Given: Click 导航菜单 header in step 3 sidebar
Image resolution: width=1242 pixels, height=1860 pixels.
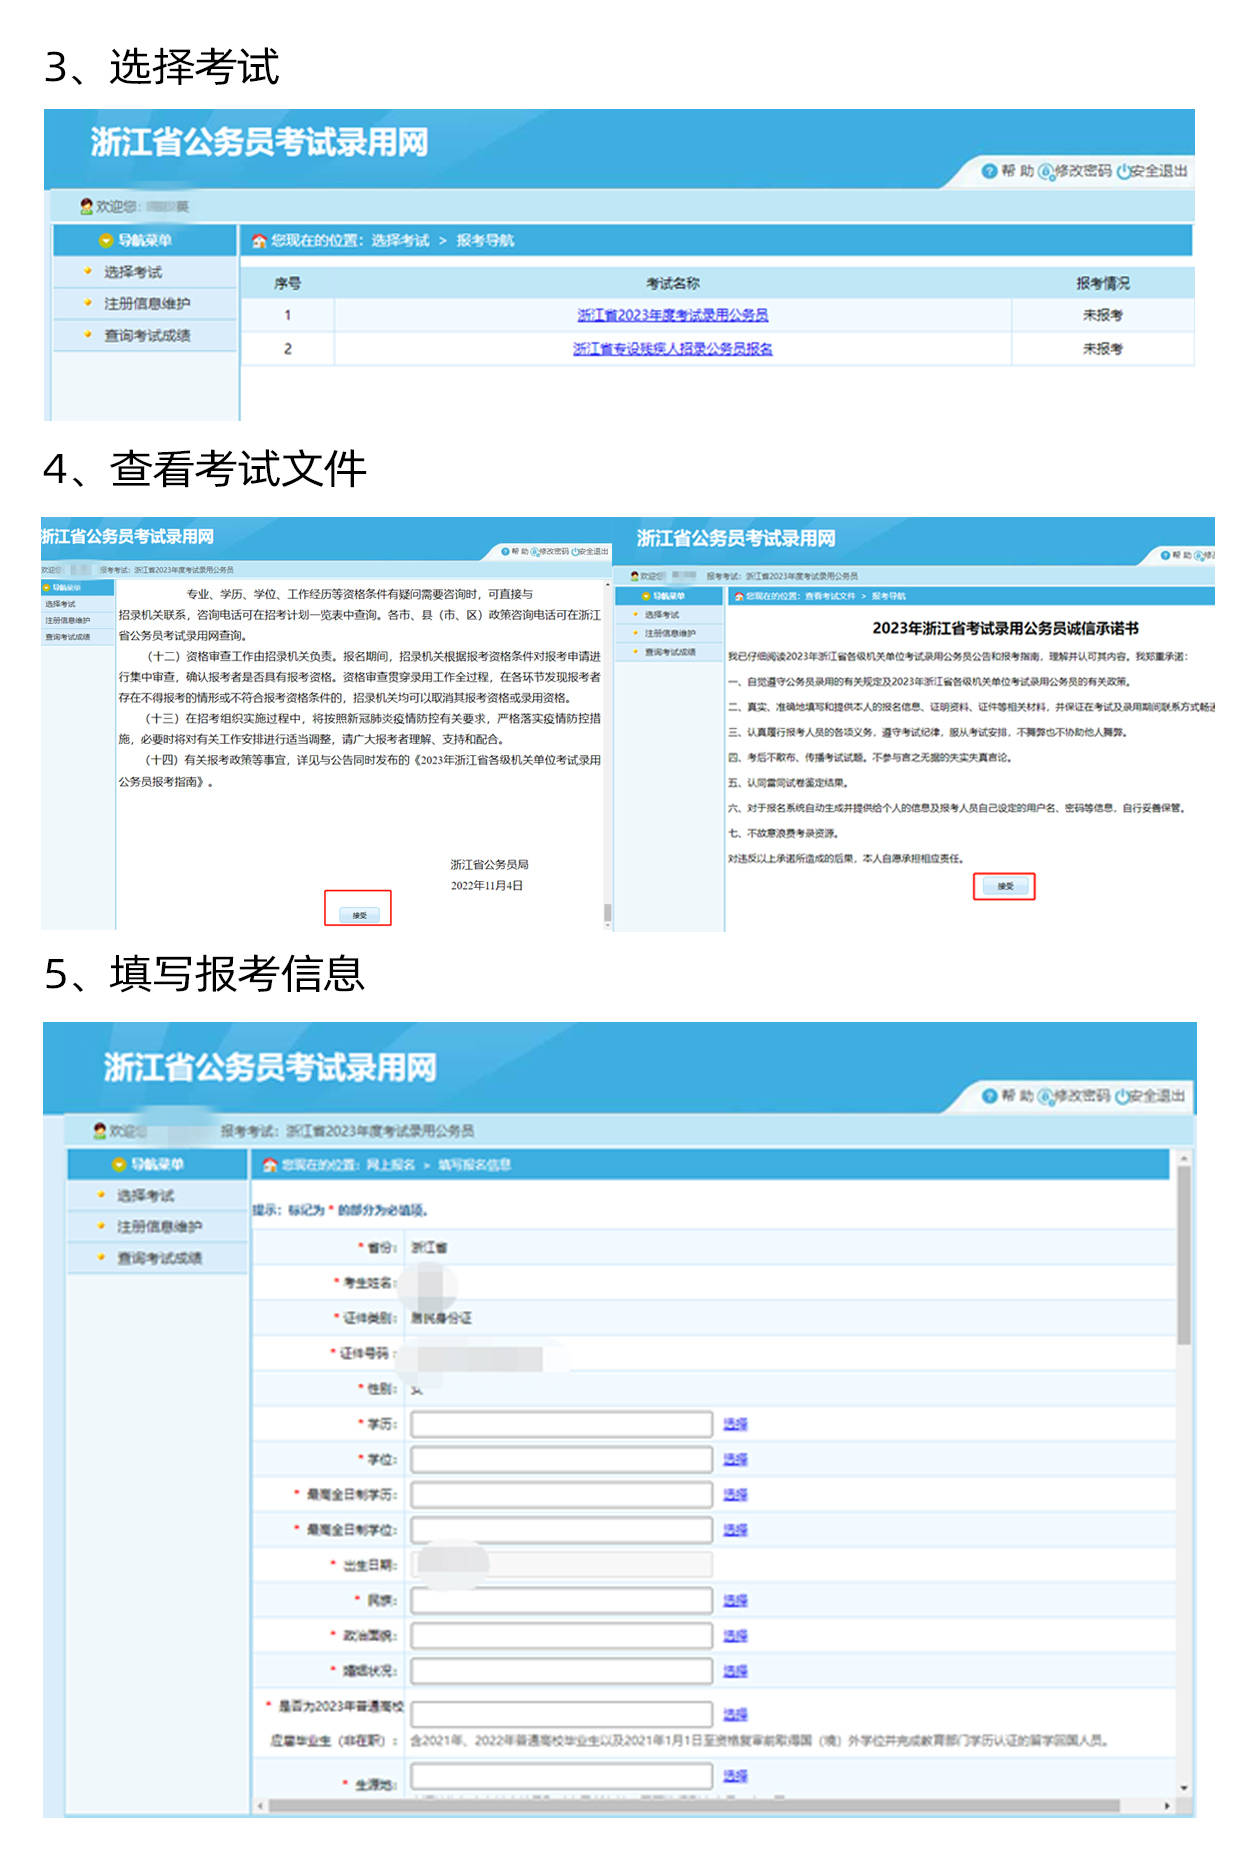Looking at the screenshot, I should click(x=145, y=240).
